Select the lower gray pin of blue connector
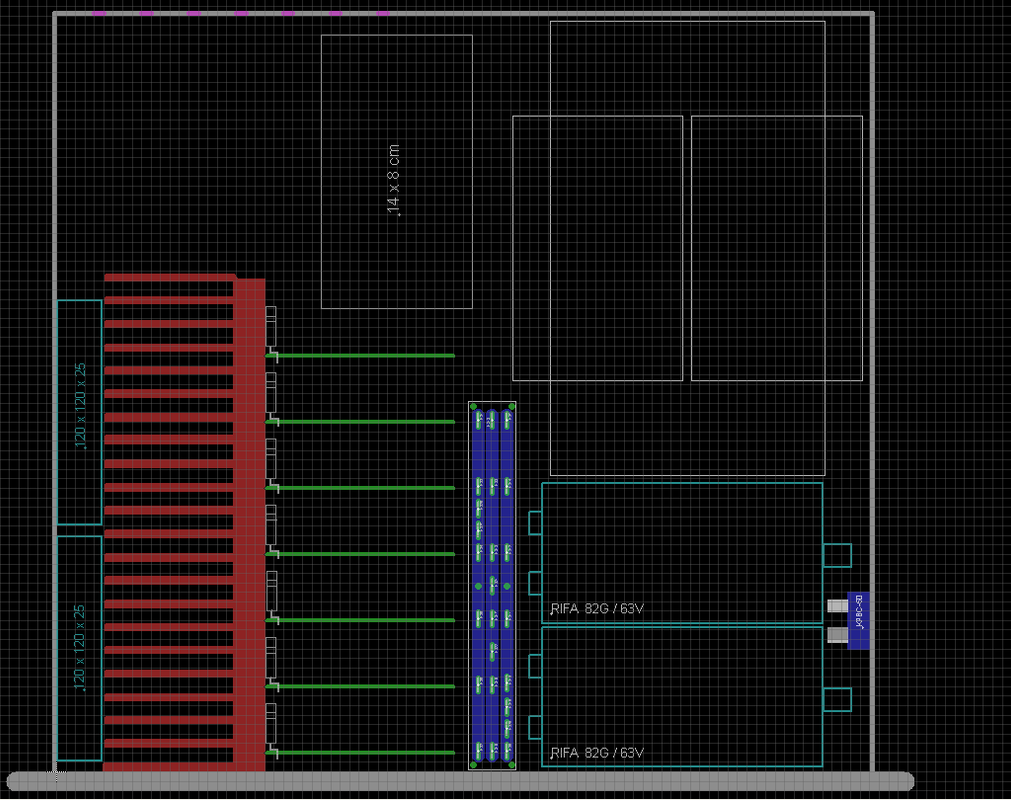The height and width of the screenshot is (800, 1011). [x=838, y=636]
